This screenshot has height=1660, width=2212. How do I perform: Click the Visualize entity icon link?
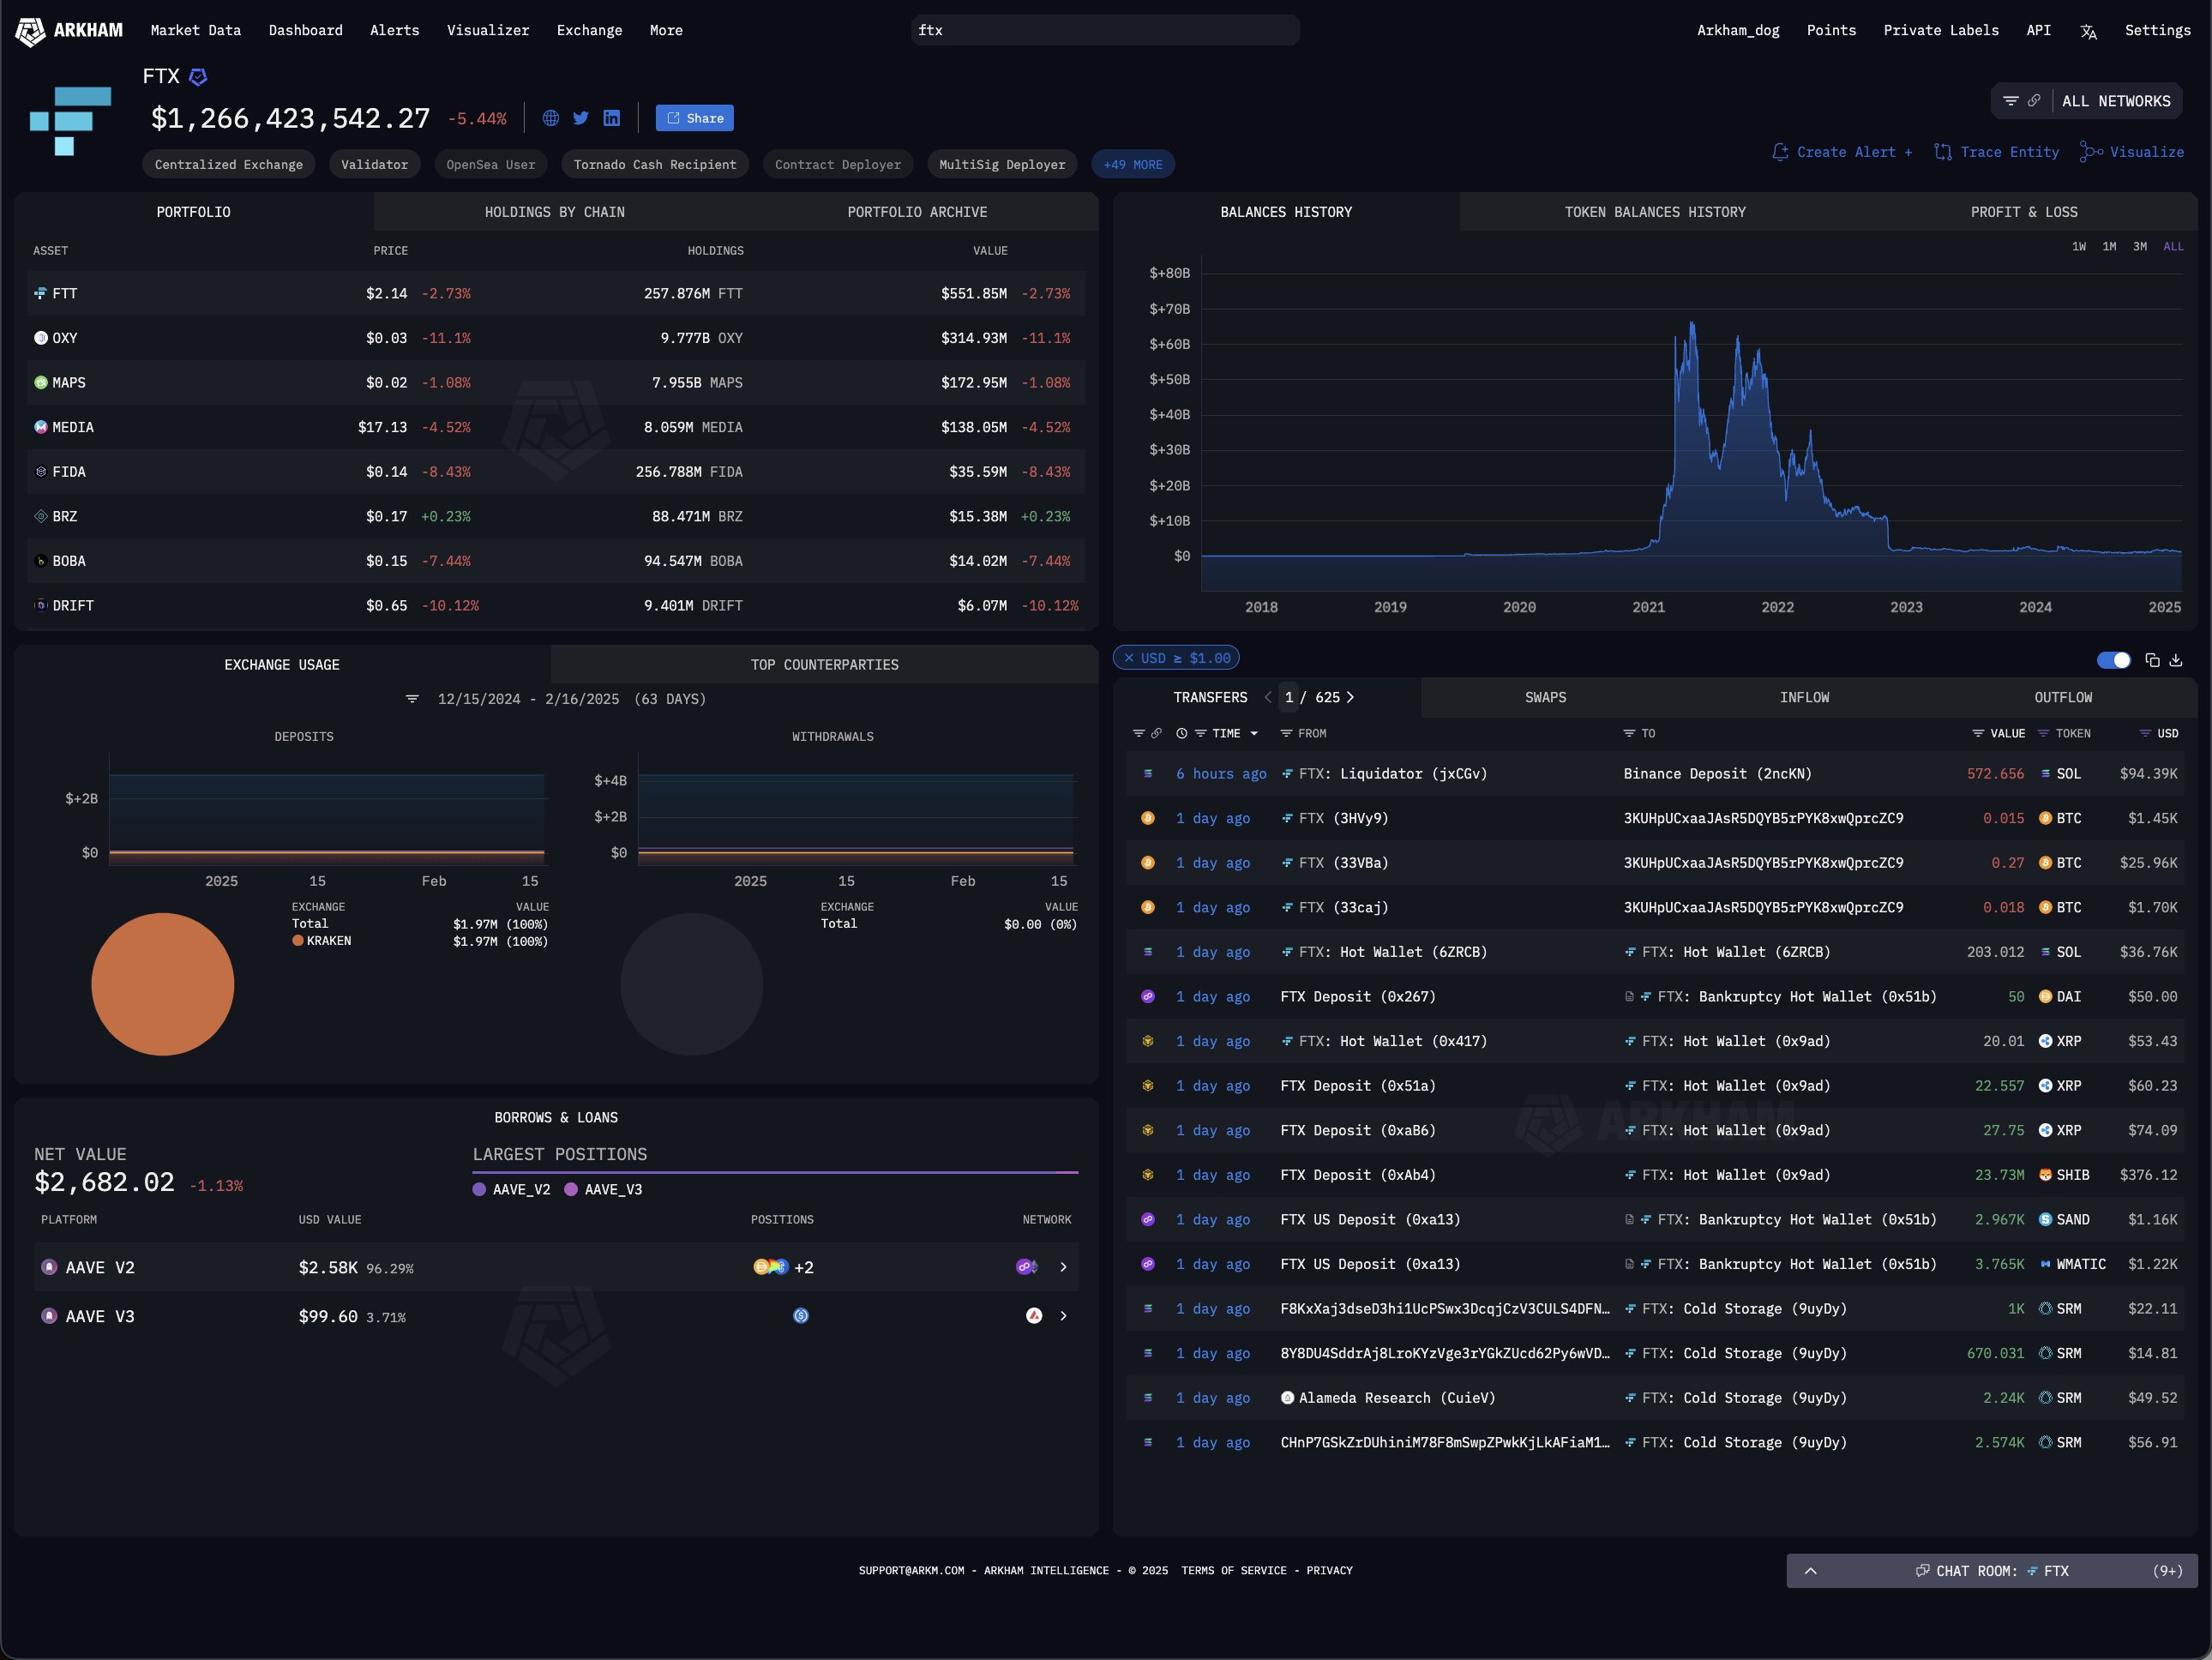(x=2132, y=152)
